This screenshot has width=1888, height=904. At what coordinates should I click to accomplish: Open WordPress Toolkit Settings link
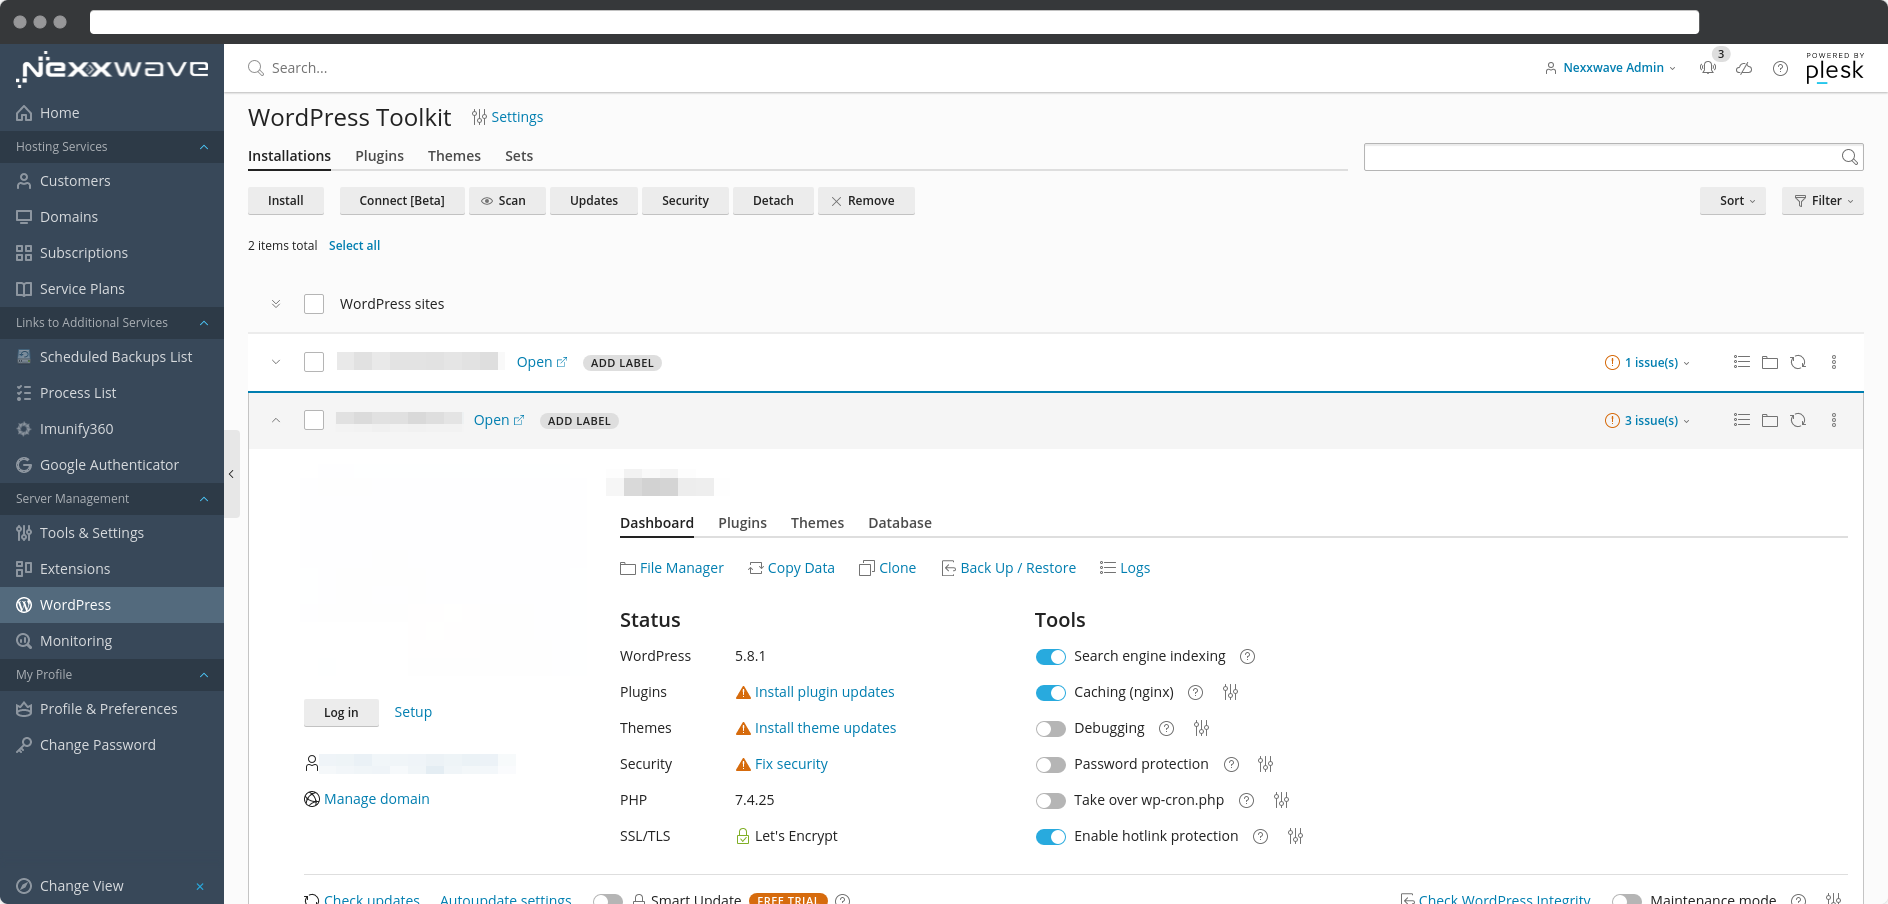(507, 117)
